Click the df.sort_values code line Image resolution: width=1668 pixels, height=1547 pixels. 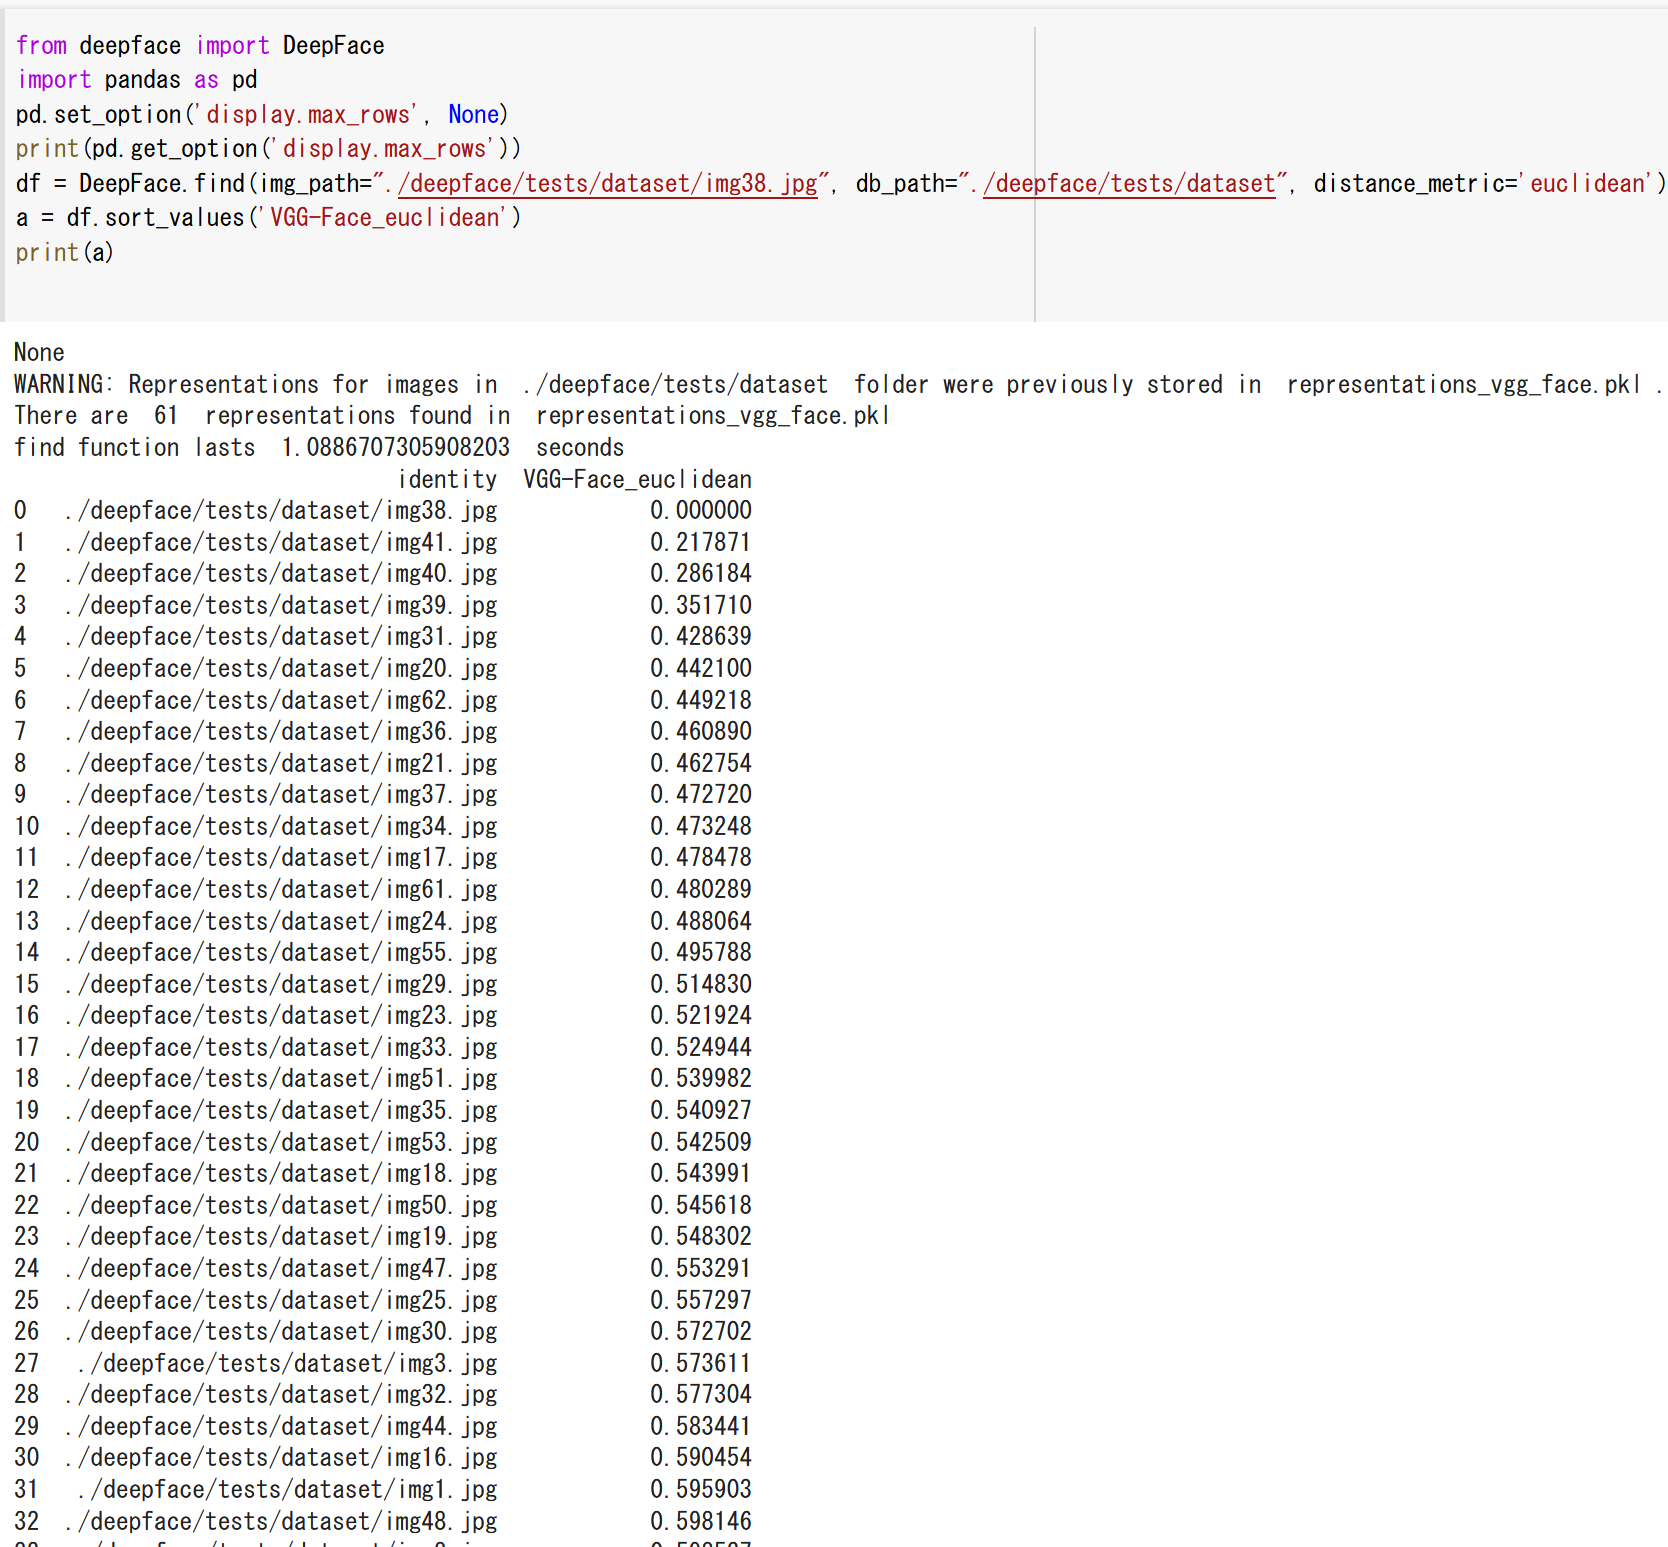click(x=268, y=218)
